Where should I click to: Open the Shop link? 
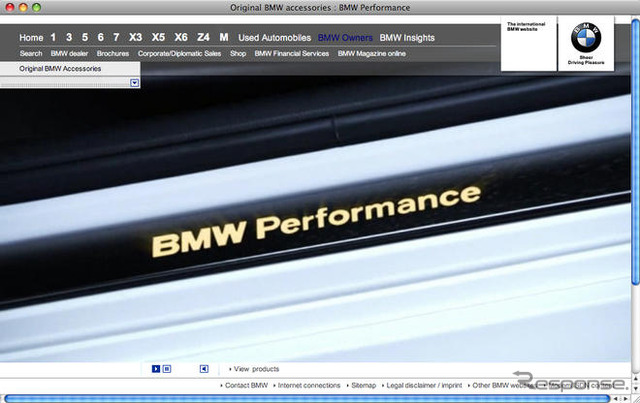238,53
